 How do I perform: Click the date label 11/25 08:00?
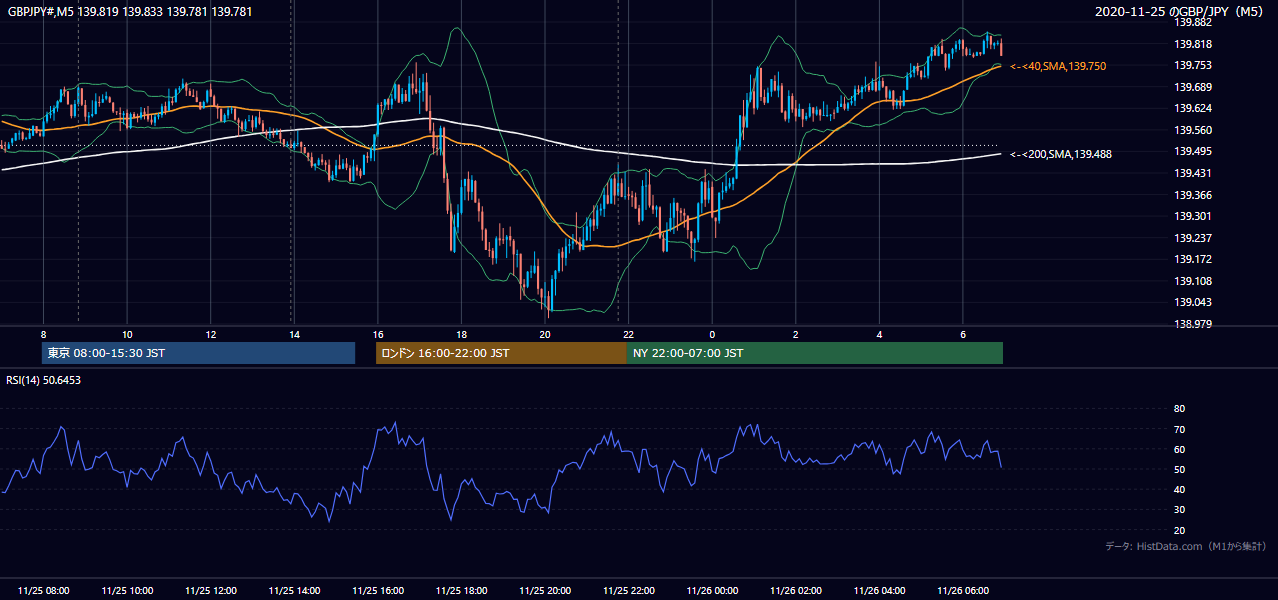coord(43,591)
